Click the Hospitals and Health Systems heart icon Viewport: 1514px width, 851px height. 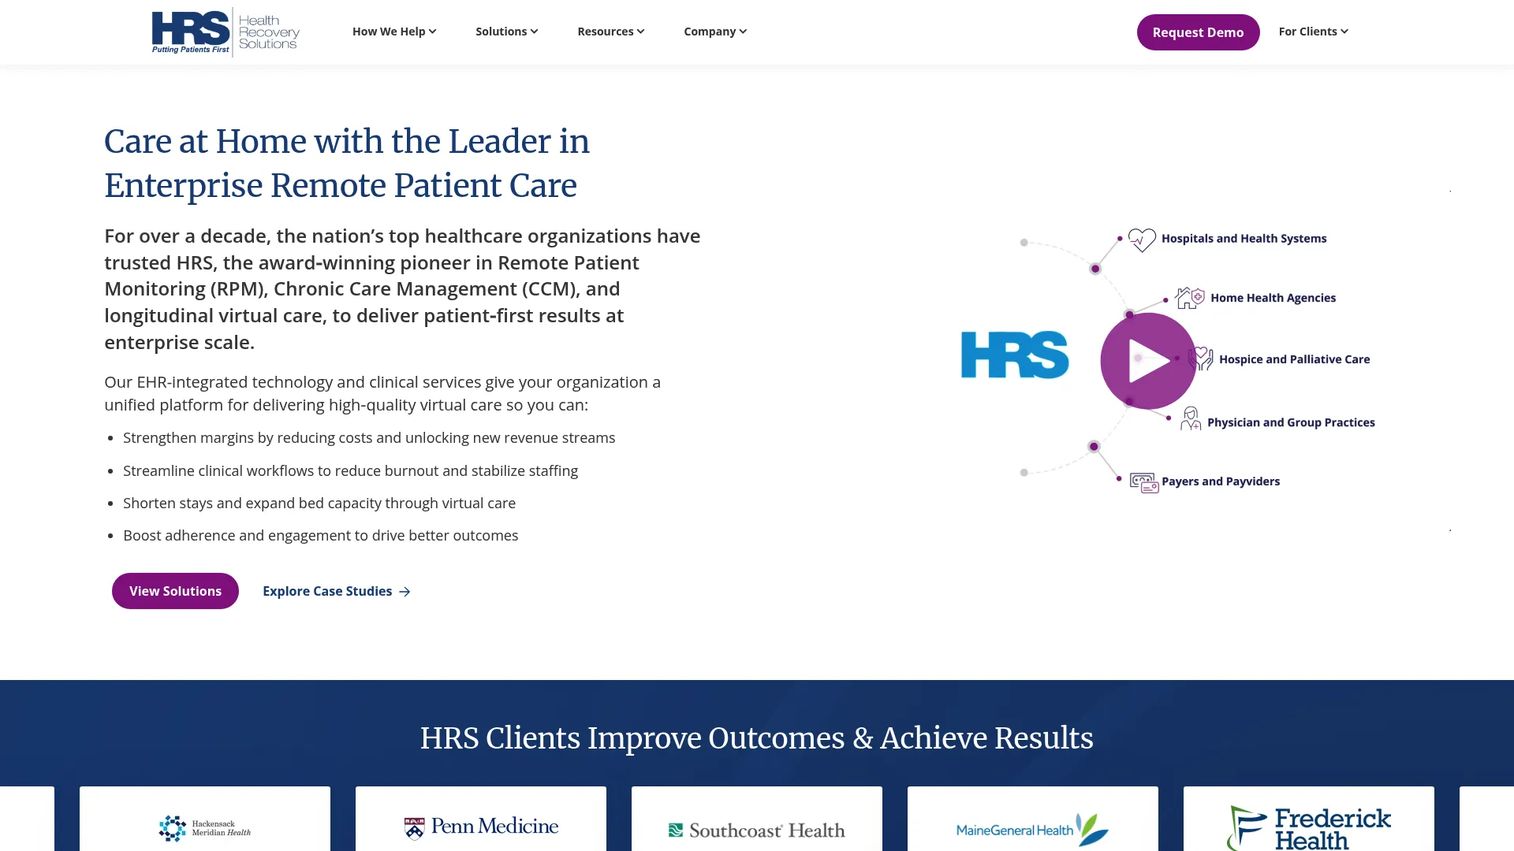pos(1142,239)
